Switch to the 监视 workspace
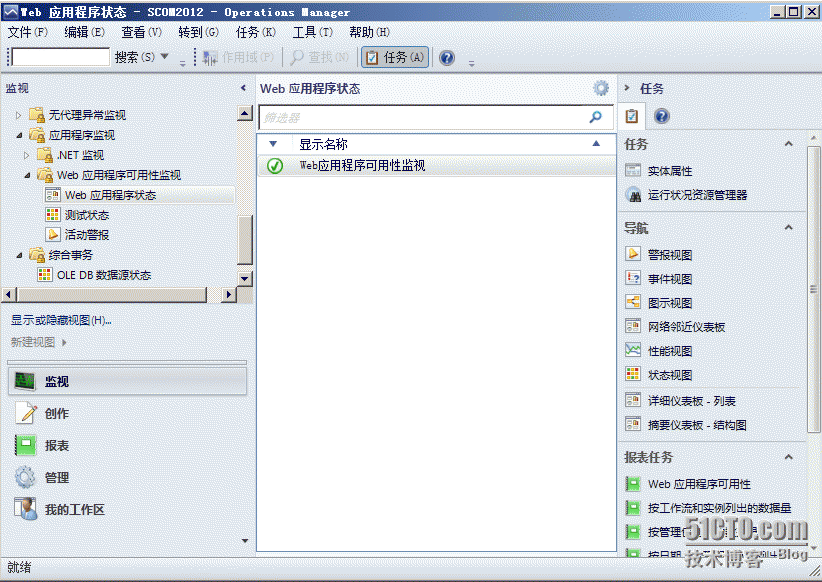 click(127, 381)
